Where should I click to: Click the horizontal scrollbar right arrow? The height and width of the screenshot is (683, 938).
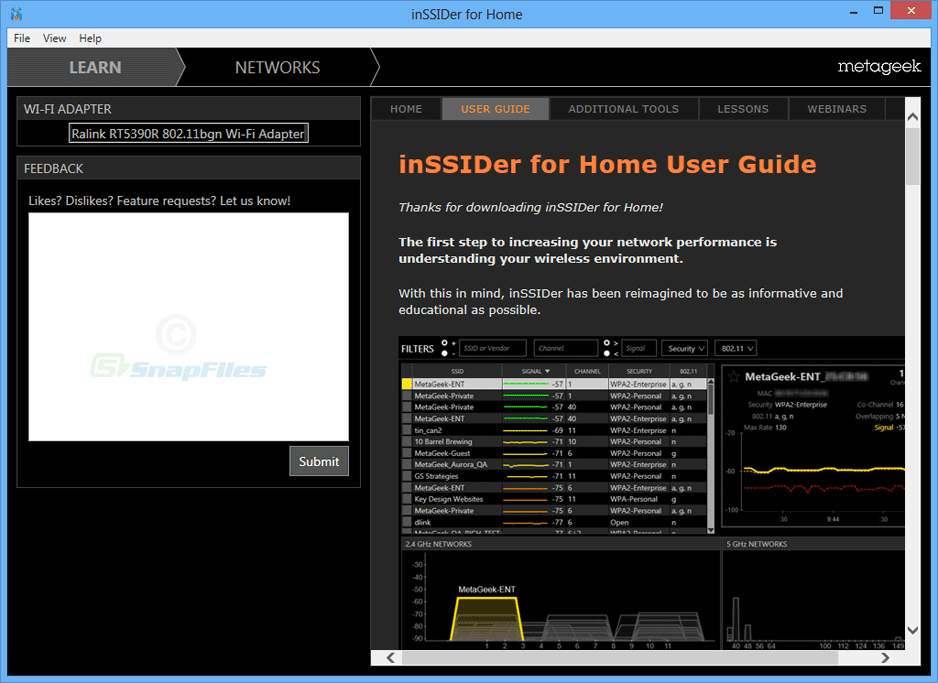[885, 658]
